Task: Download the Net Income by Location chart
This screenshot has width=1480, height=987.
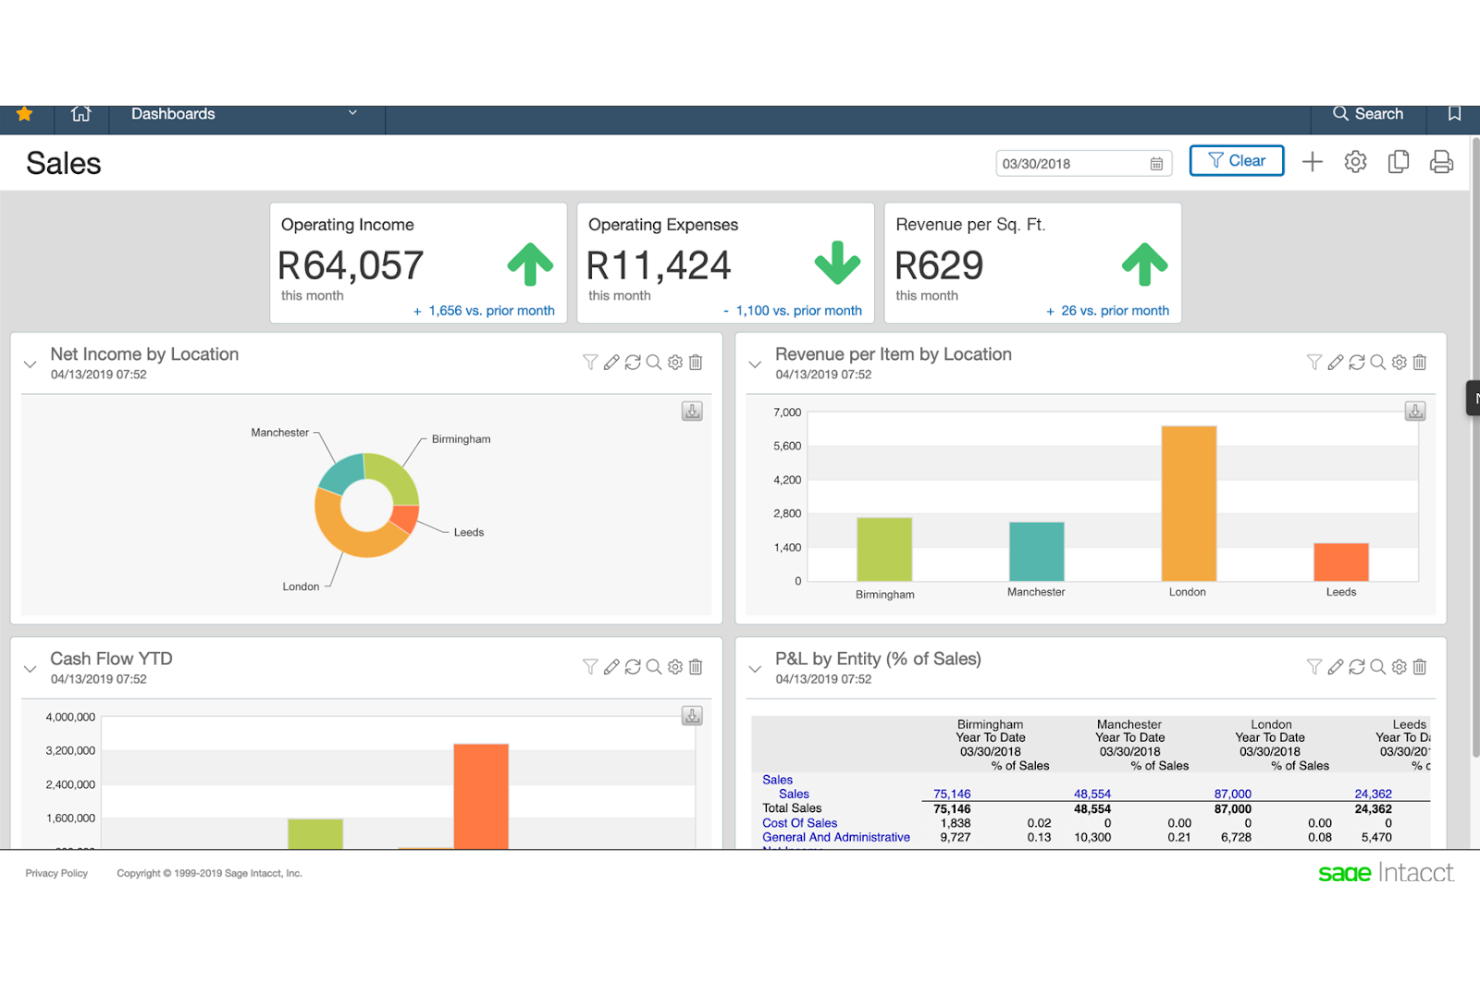Action: (691, 410)
